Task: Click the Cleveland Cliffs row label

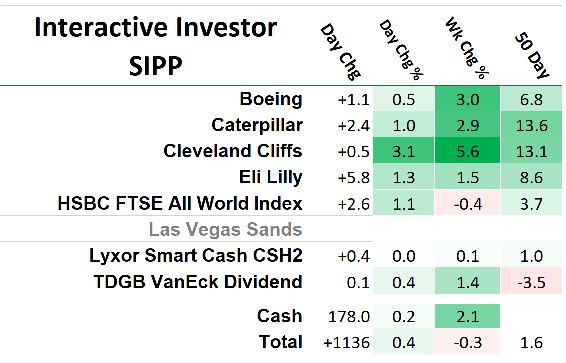Action: pos(233,151)
